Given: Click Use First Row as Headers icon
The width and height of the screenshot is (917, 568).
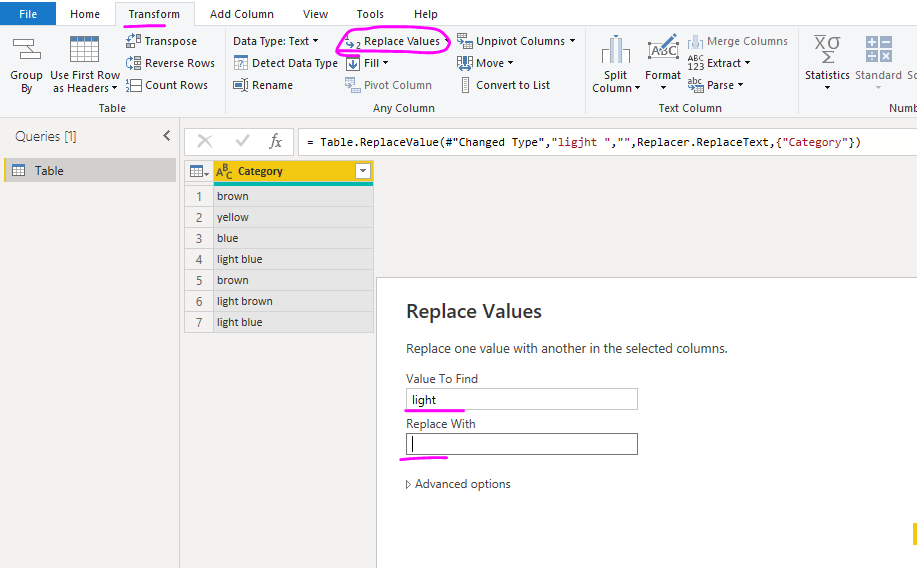Looking at the screenshot, I should (x=84, y=49).
